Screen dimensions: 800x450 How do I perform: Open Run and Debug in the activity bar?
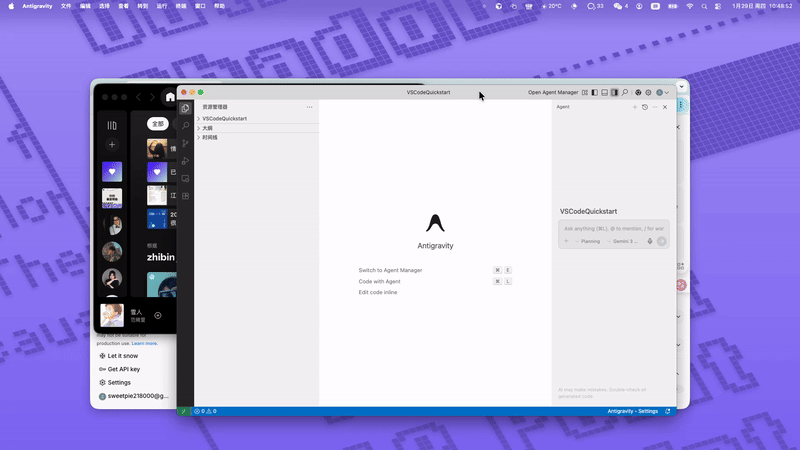coord(185,161)
